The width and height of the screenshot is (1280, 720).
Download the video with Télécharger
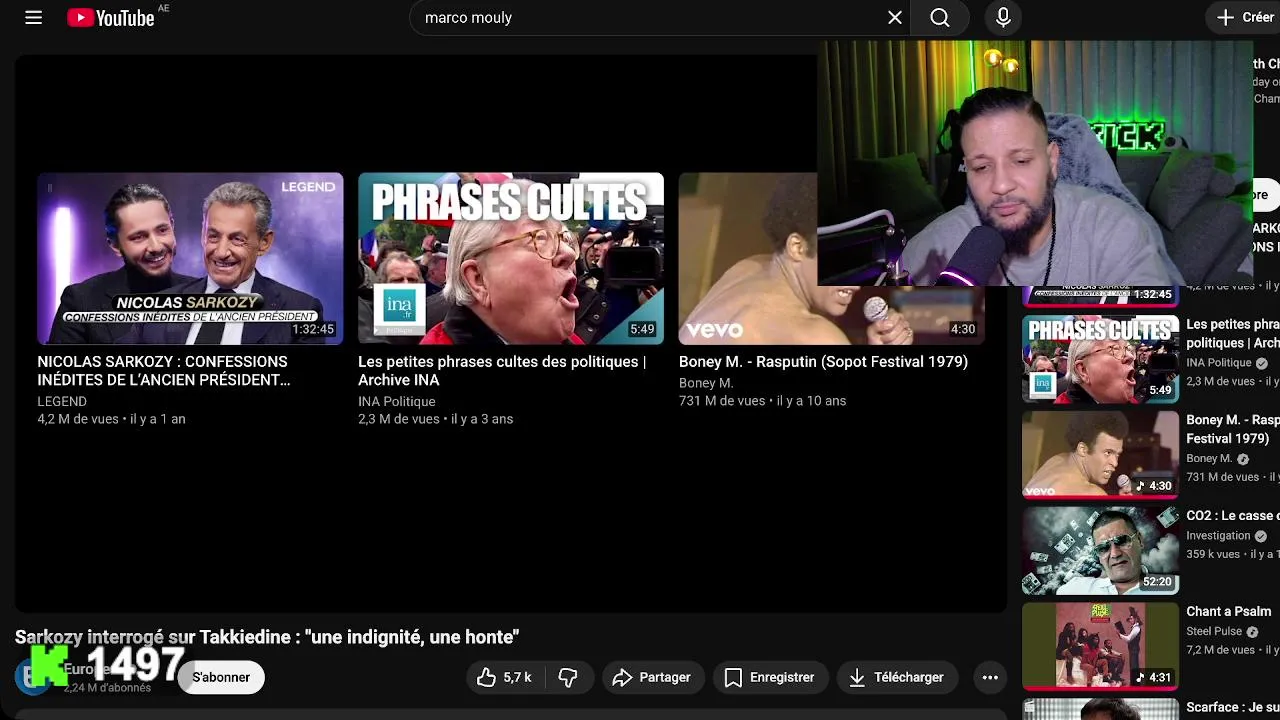click(896, 677)
